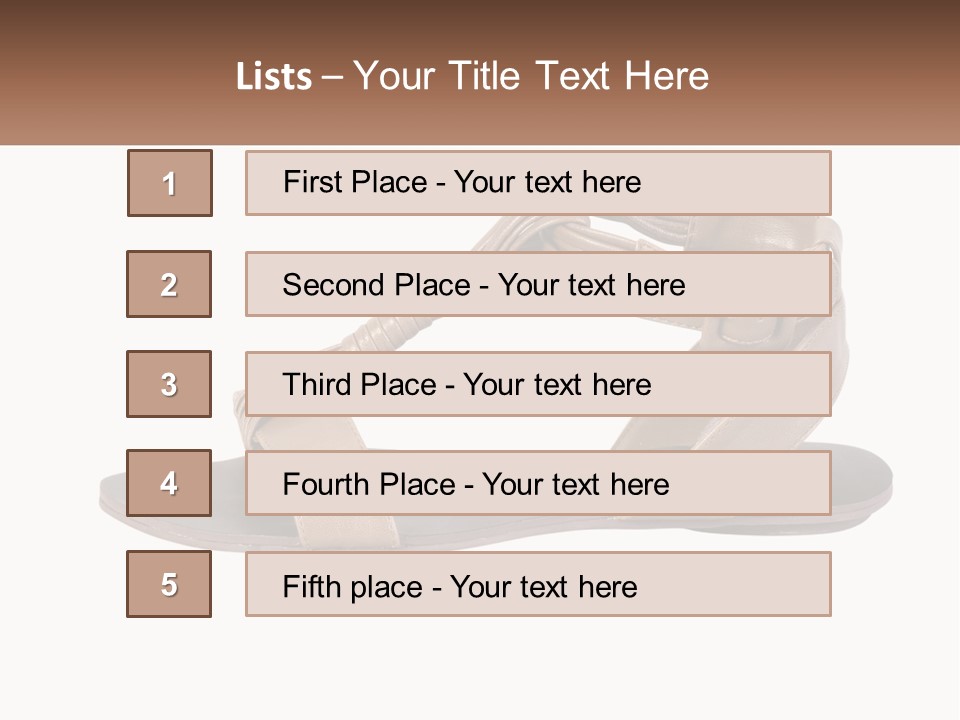The image size is (960, 720).
Task: Click the Second Place text bar
Action: (538, 284)
